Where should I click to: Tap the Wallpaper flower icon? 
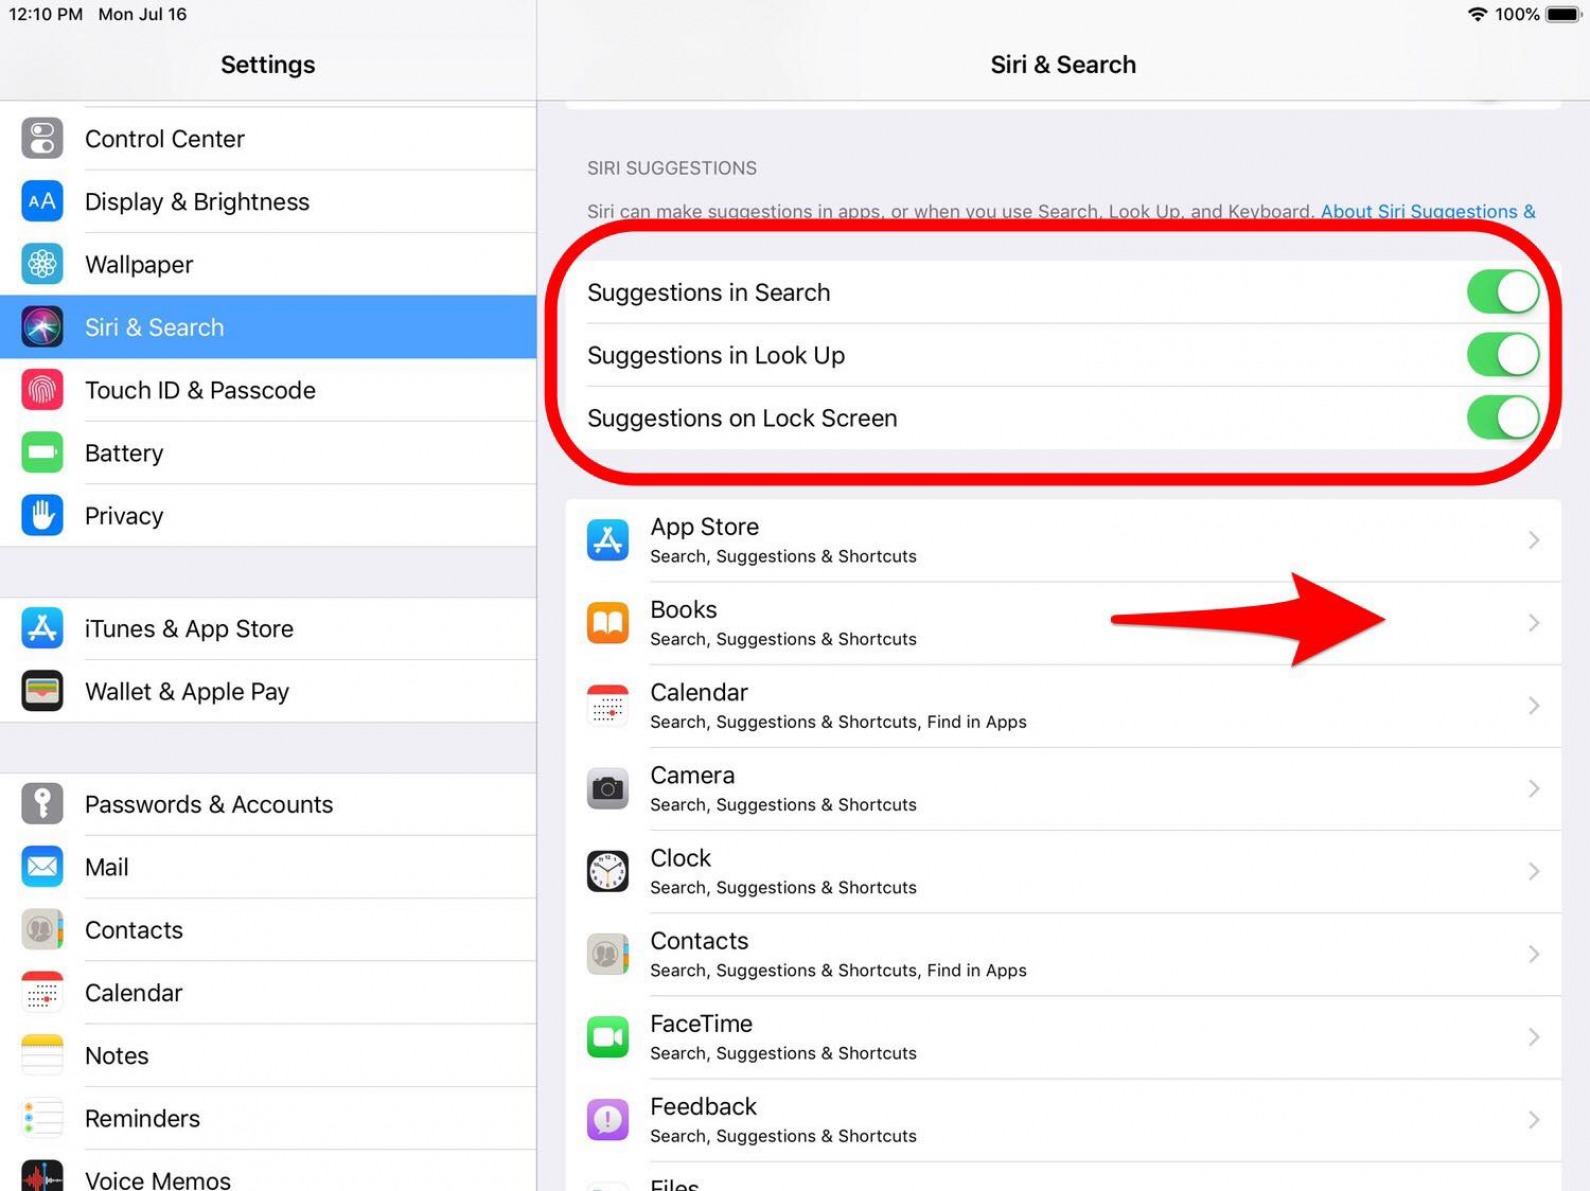tap(42, 265)
